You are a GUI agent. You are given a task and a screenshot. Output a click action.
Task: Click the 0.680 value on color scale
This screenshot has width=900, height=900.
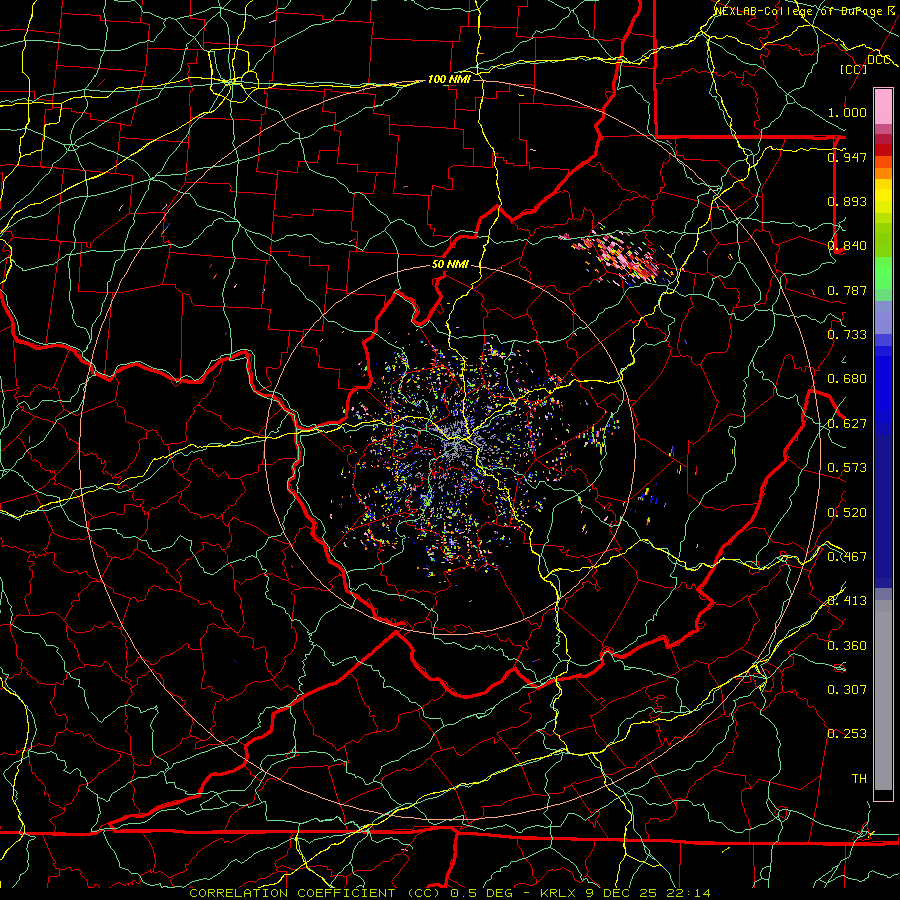tap(847, 379)
